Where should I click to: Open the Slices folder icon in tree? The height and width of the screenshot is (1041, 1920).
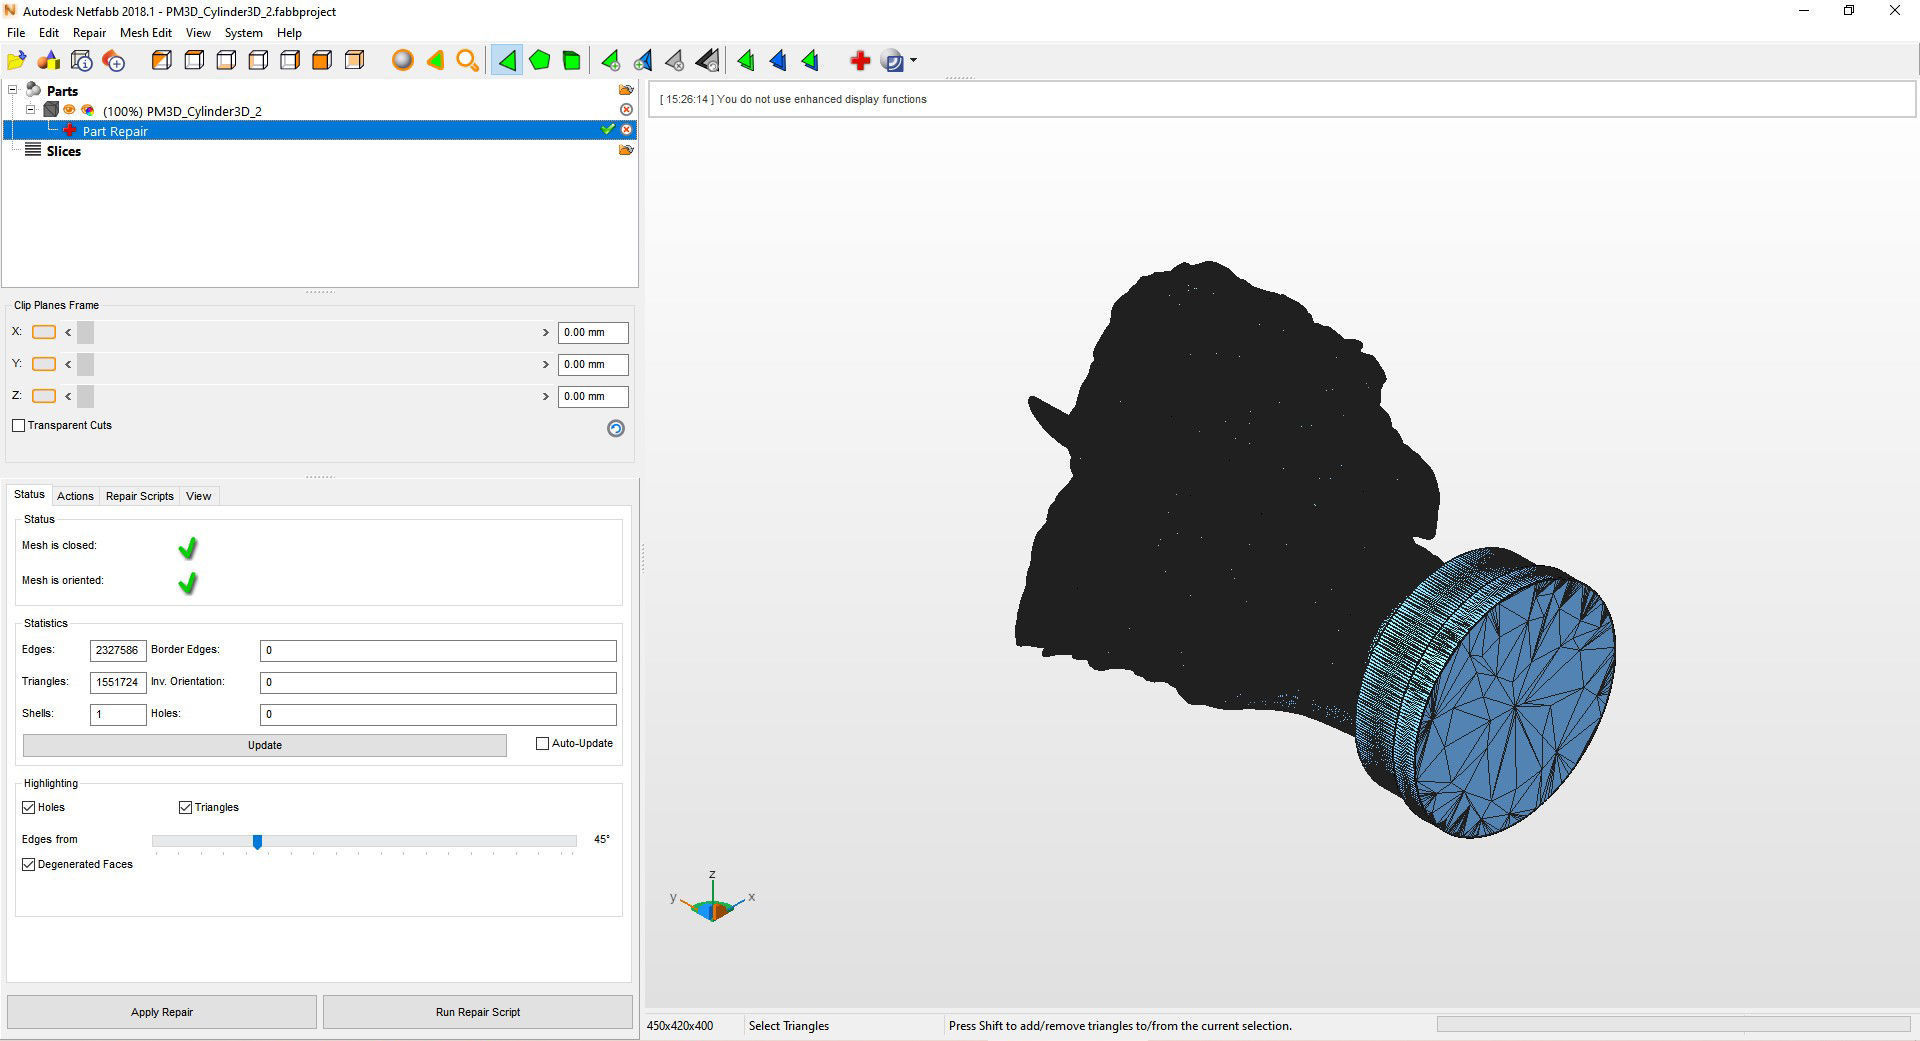click(626, 150)
